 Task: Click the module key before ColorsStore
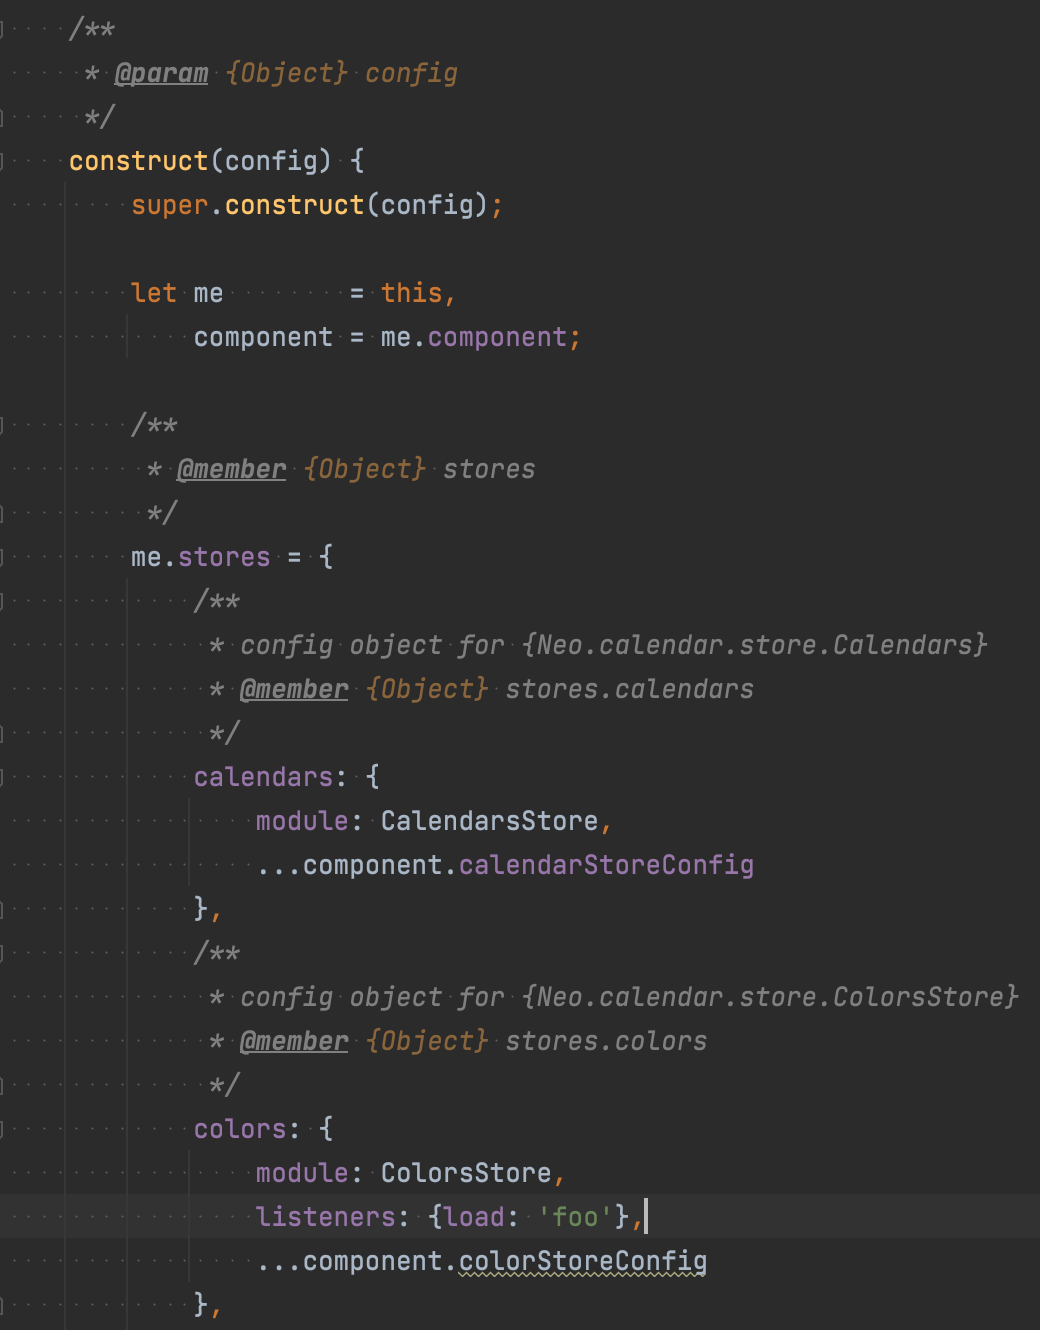(x=302, y=1173)
